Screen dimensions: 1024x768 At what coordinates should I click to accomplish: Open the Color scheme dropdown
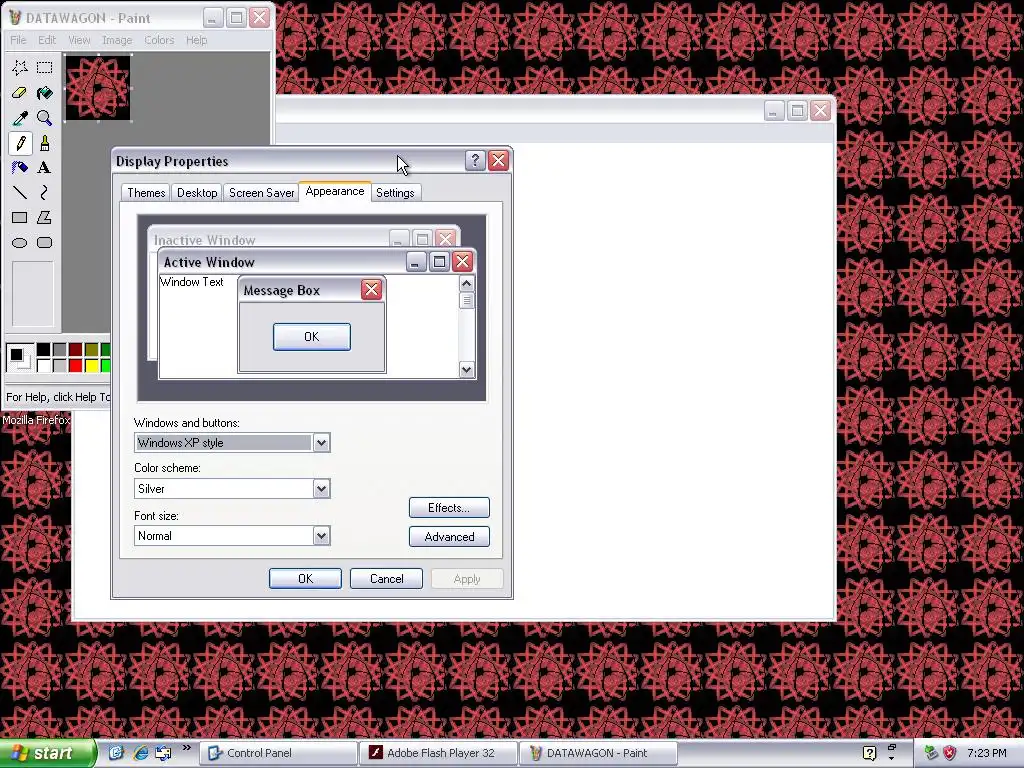[321, 488]
